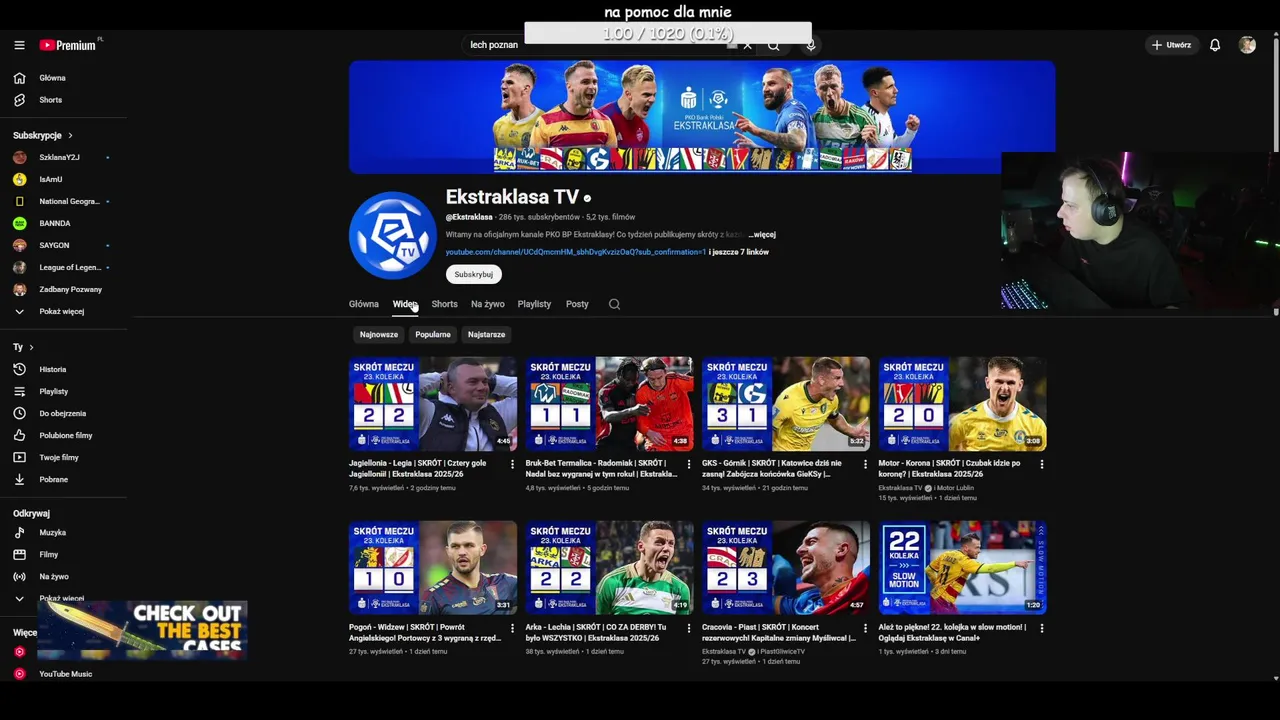Viewport: 1280px width, 720px height.
Task: Expand the Ty section chevron
Action: (31, 347)
